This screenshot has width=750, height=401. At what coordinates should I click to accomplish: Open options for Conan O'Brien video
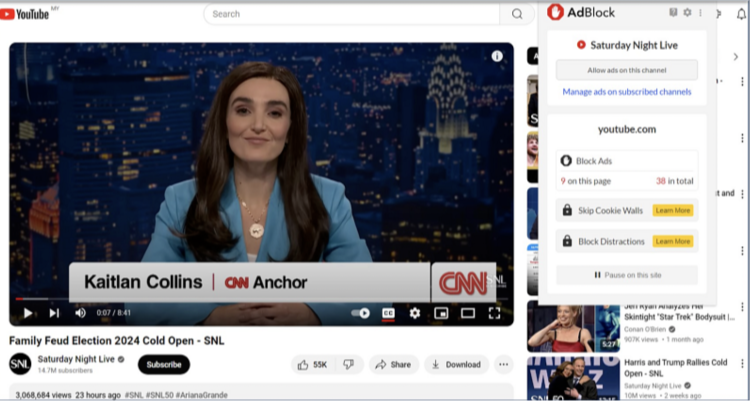742,307
